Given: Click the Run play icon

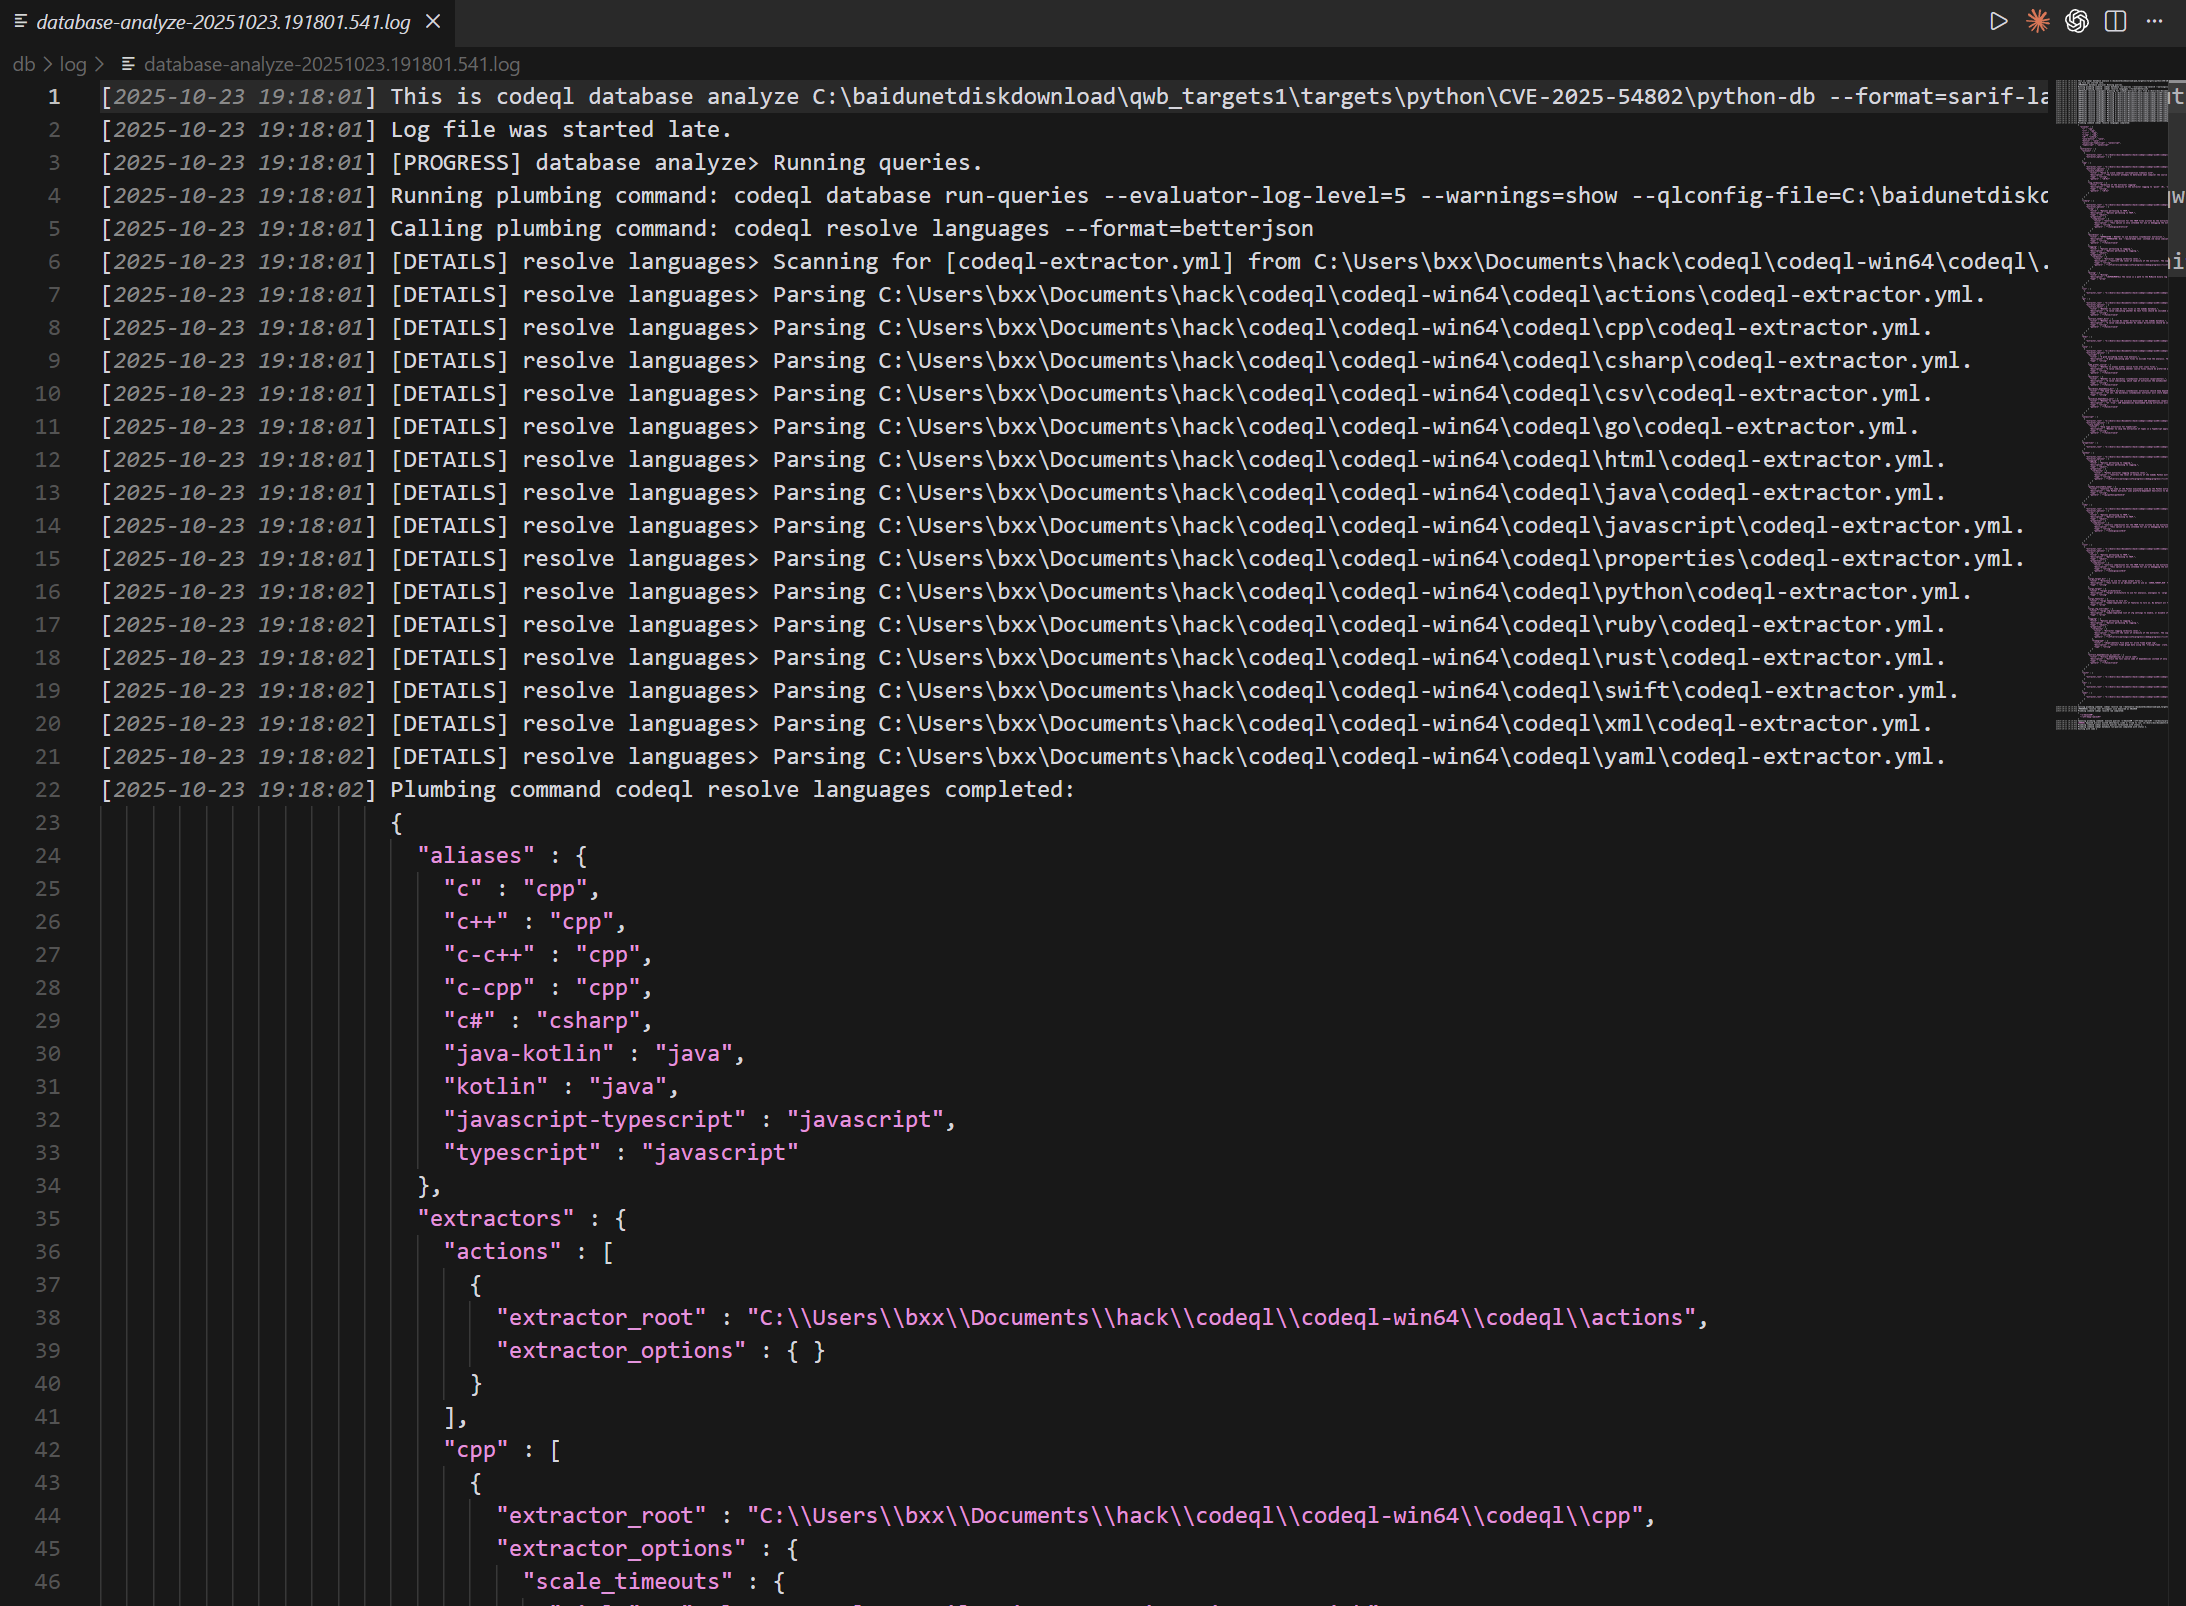Looking at the screenshot, I should 1998,21.
